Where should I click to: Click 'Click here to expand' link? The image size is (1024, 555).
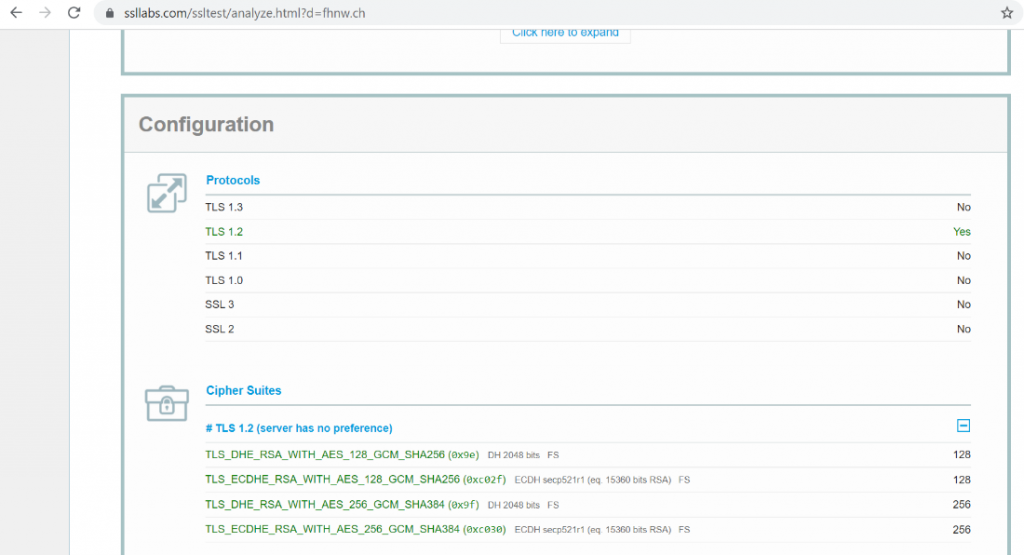click(x=565, y=32)
